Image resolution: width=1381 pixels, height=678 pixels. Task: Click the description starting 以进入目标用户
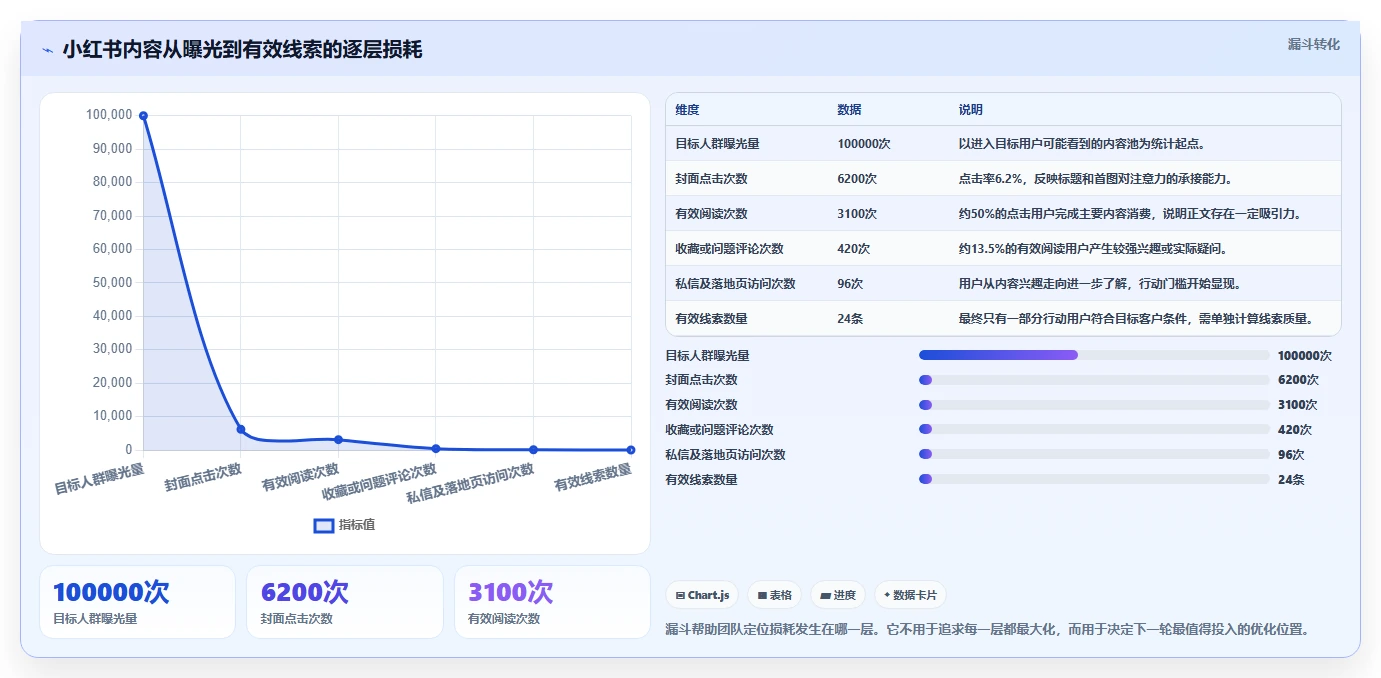click(x=1081, y=144)
